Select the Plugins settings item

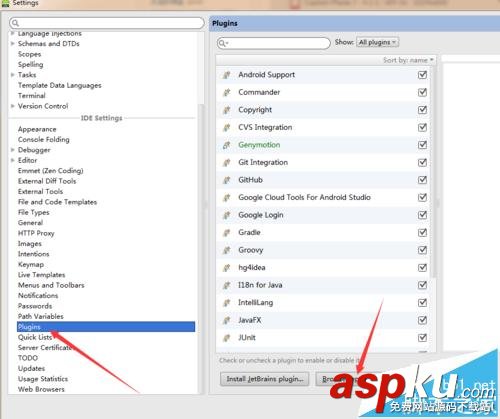[x=106, y=327]
